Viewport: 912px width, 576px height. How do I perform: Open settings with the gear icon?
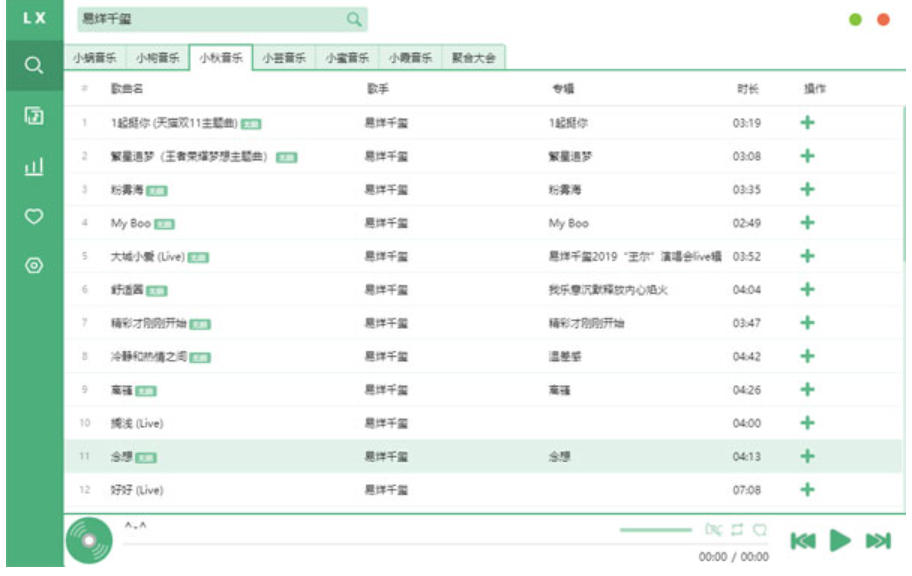[31, 265]
